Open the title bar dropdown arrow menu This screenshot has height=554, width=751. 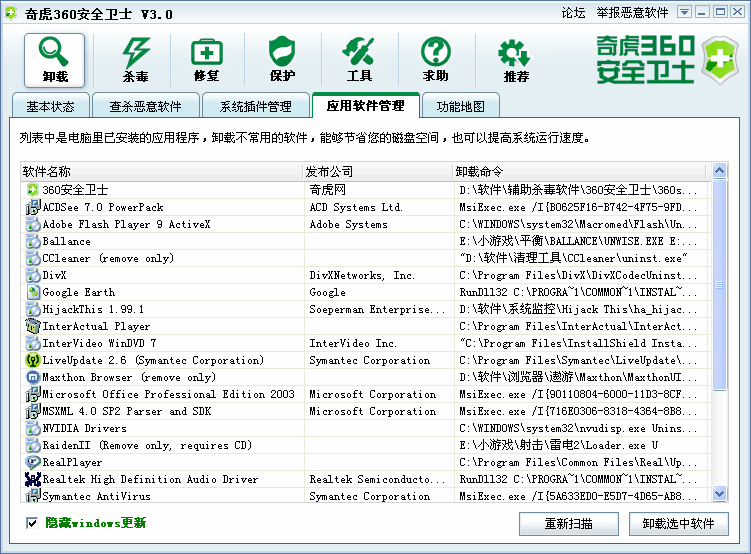tap(684, 12)
